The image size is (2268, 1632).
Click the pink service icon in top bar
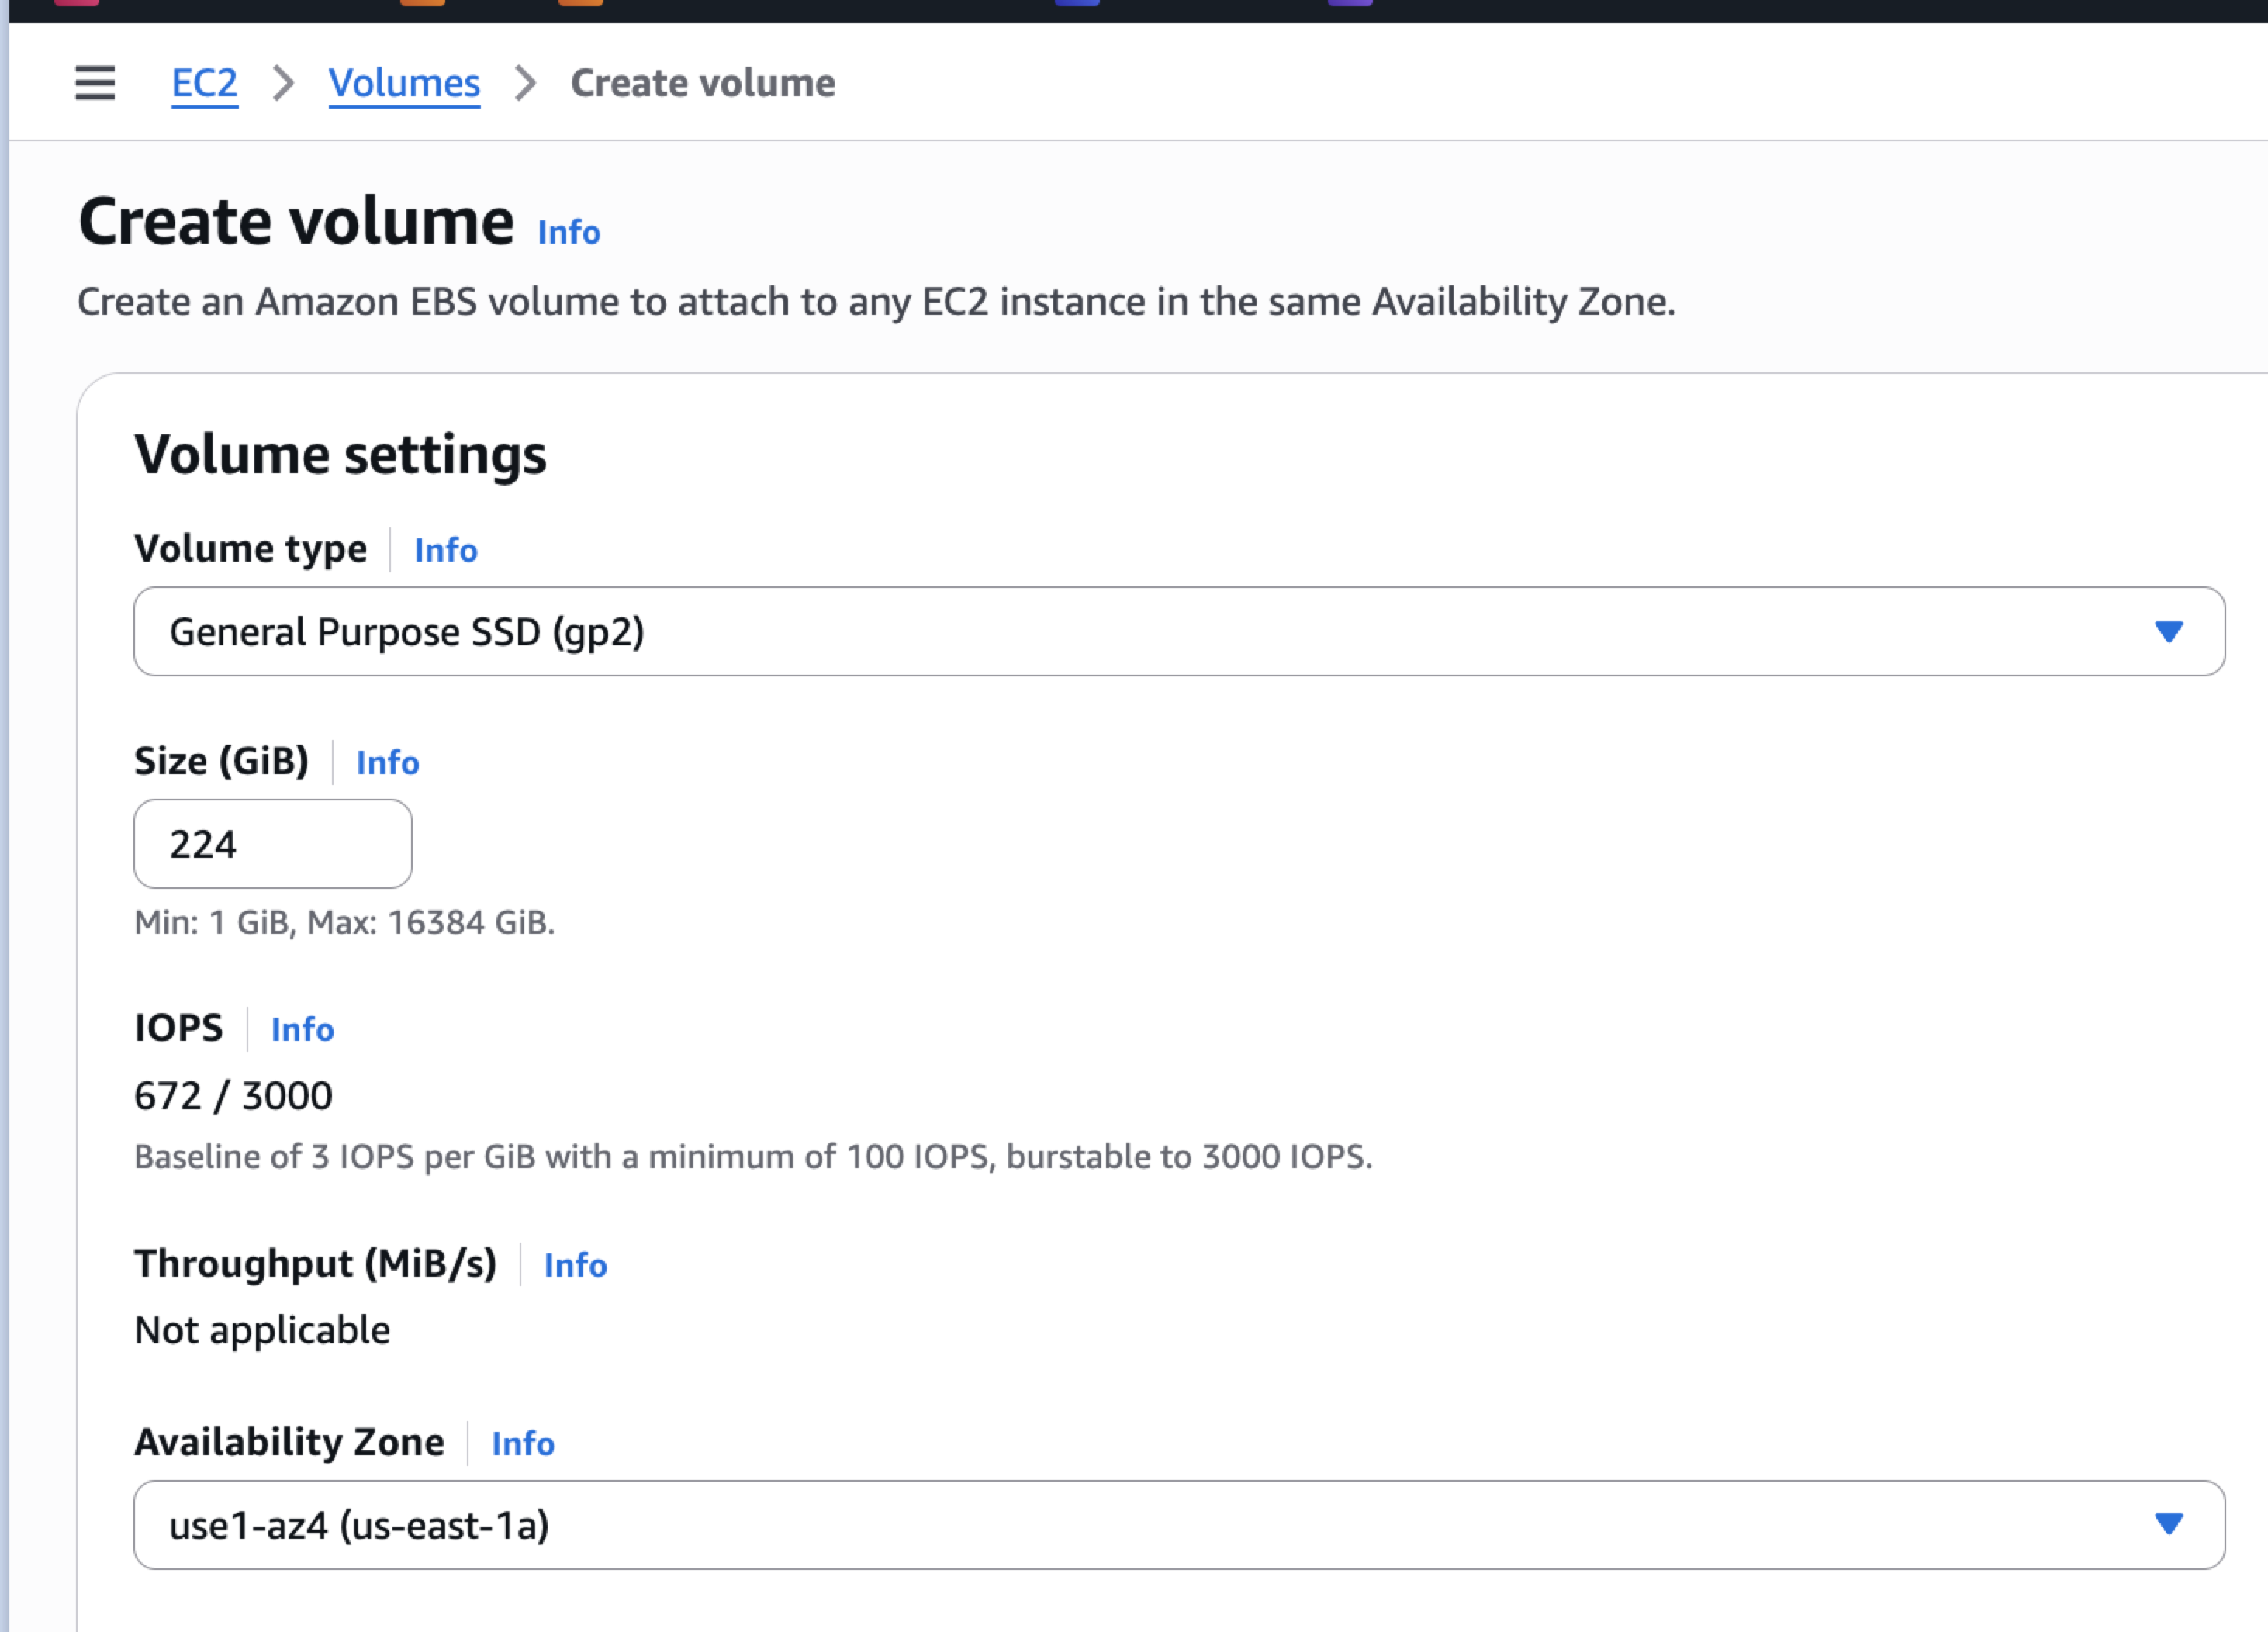[76, 3]
